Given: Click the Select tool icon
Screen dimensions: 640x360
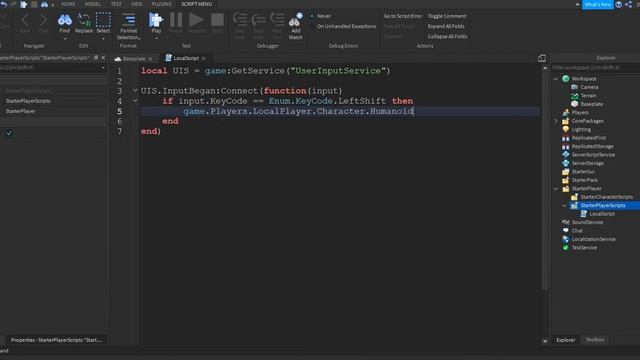Looking at the screenshot, I should click(x=103, y=20).
